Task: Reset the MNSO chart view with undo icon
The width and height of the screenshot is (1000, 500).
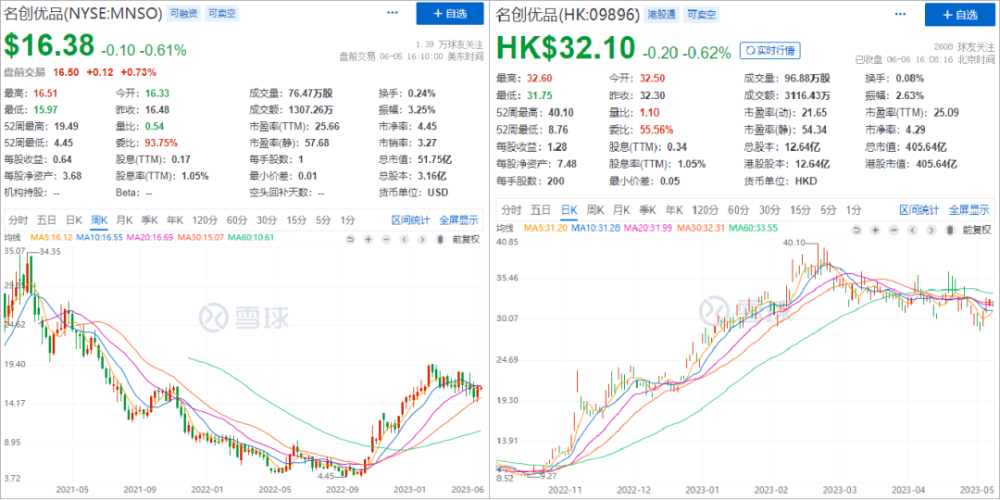Action: click(349, 239)
